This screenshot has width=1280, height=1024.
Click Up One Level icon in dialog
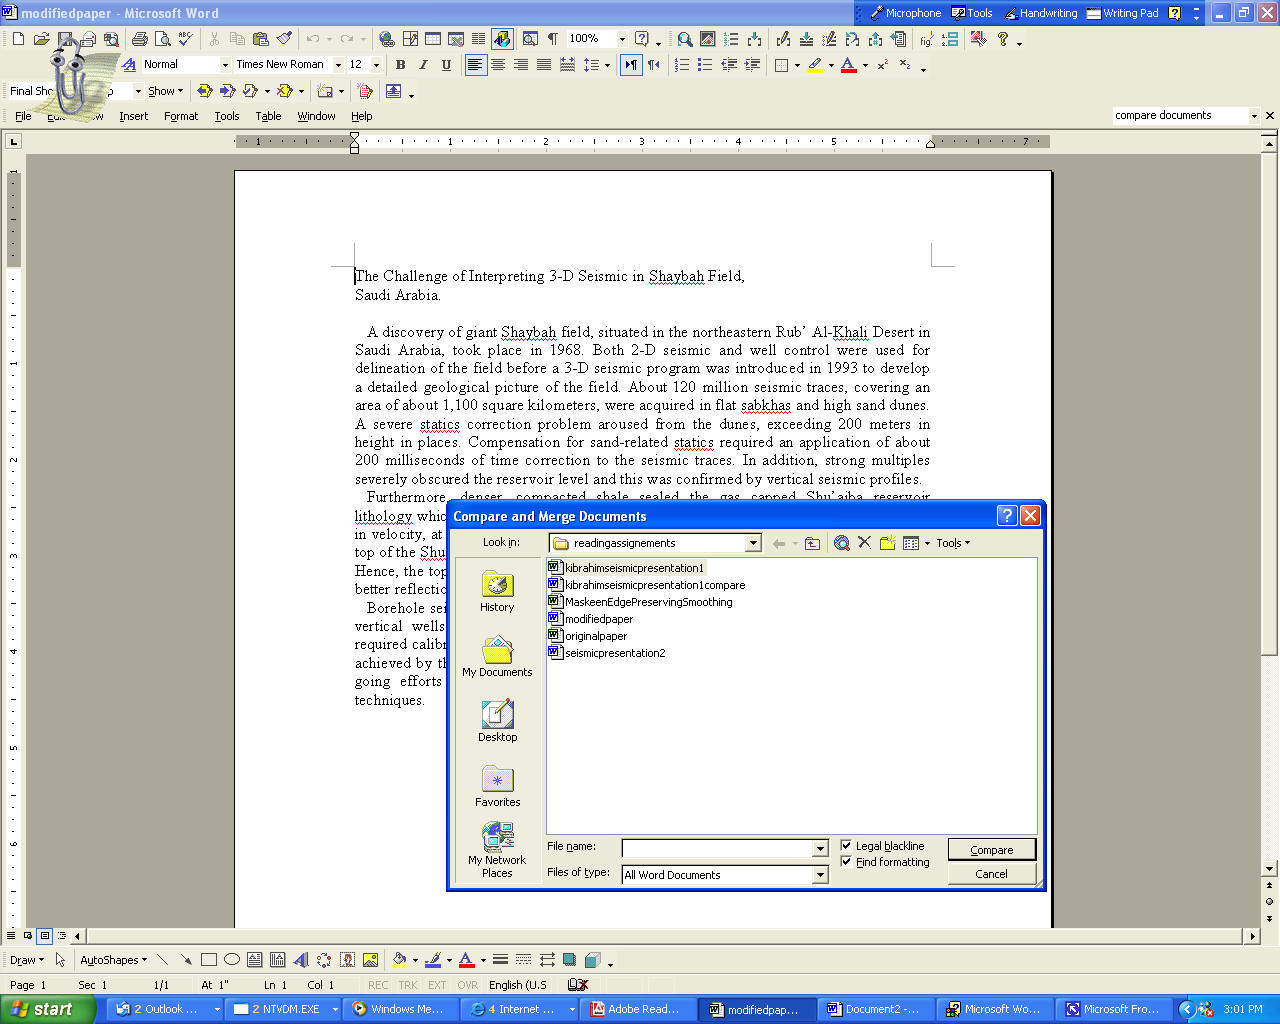(x=812, y=543)
